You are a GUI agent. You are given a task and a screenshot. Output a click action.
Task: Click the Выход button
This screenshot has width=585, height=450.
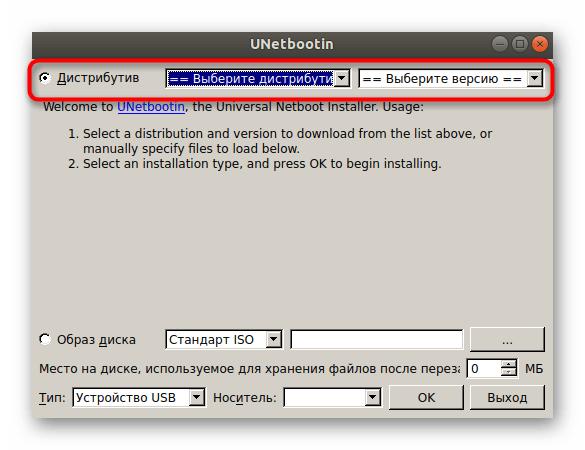pyautogui.click(x=507, y=397)
